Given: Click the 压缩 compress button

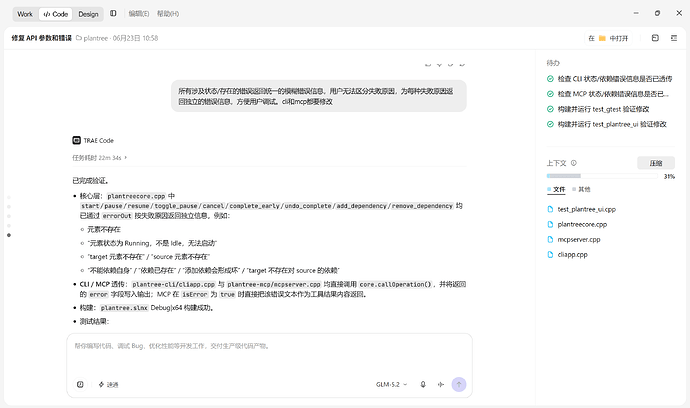Looking at the screenshot, I should (x=656, y=163).
